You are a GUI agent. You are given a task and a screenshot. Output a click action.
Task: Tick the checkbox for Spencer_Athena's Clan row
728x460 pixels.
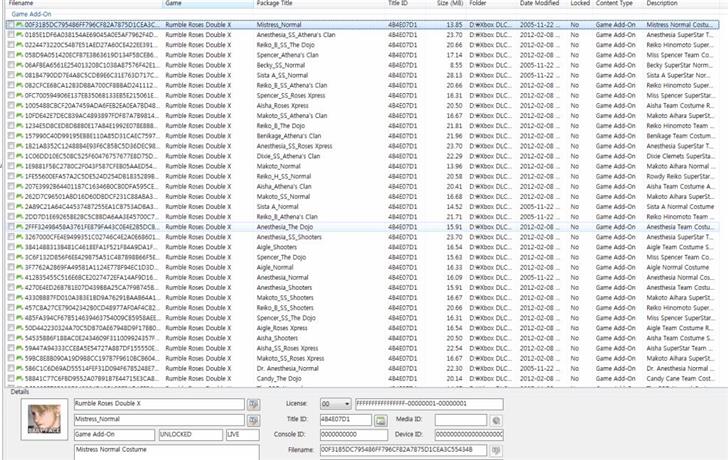point(11,55)
